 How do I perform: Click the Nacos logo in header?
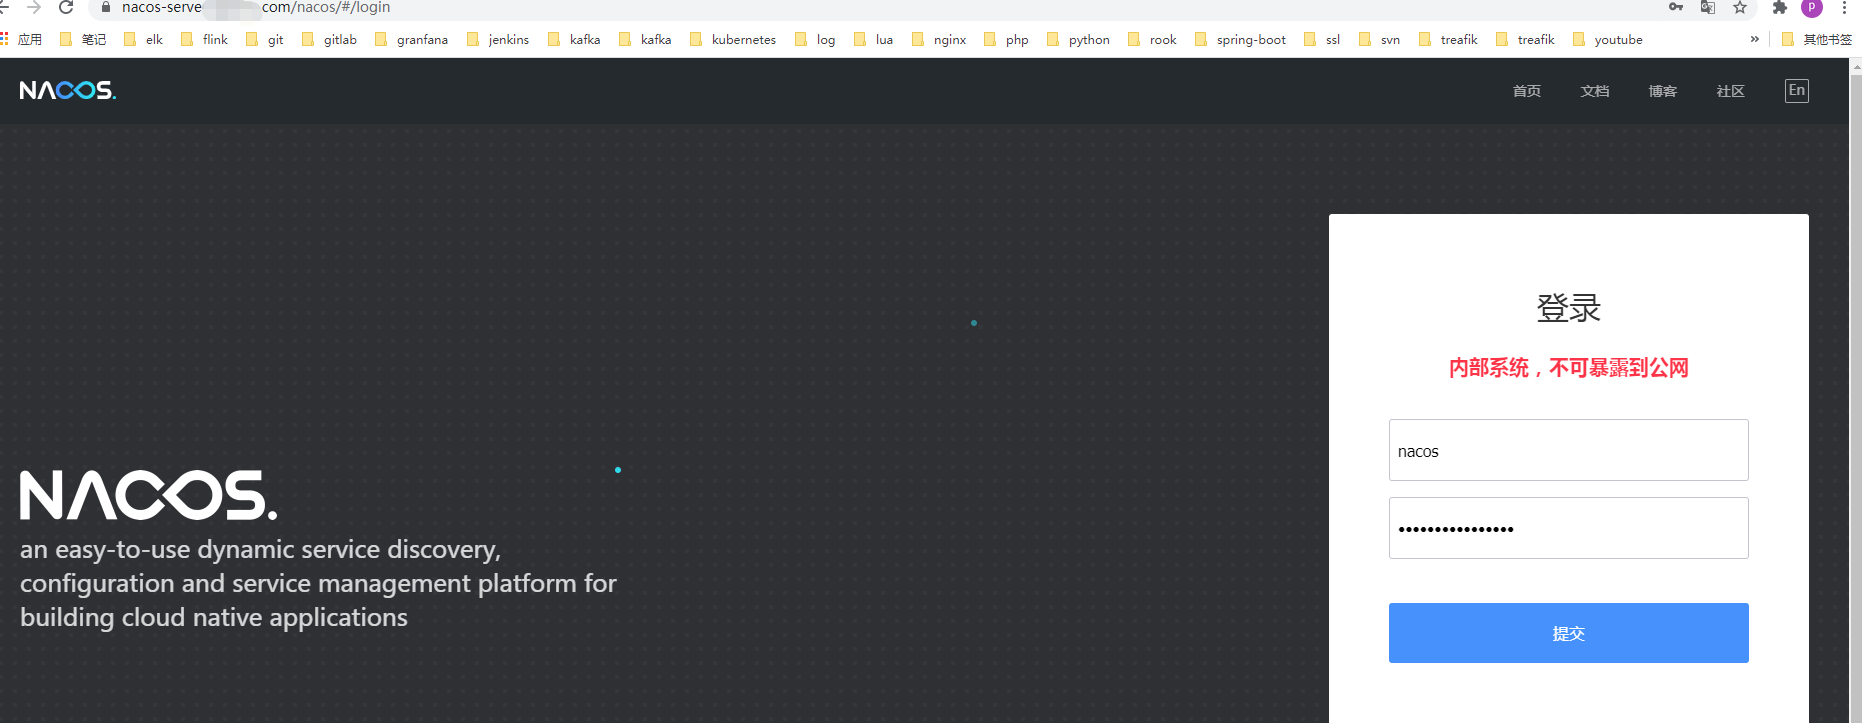68,90
